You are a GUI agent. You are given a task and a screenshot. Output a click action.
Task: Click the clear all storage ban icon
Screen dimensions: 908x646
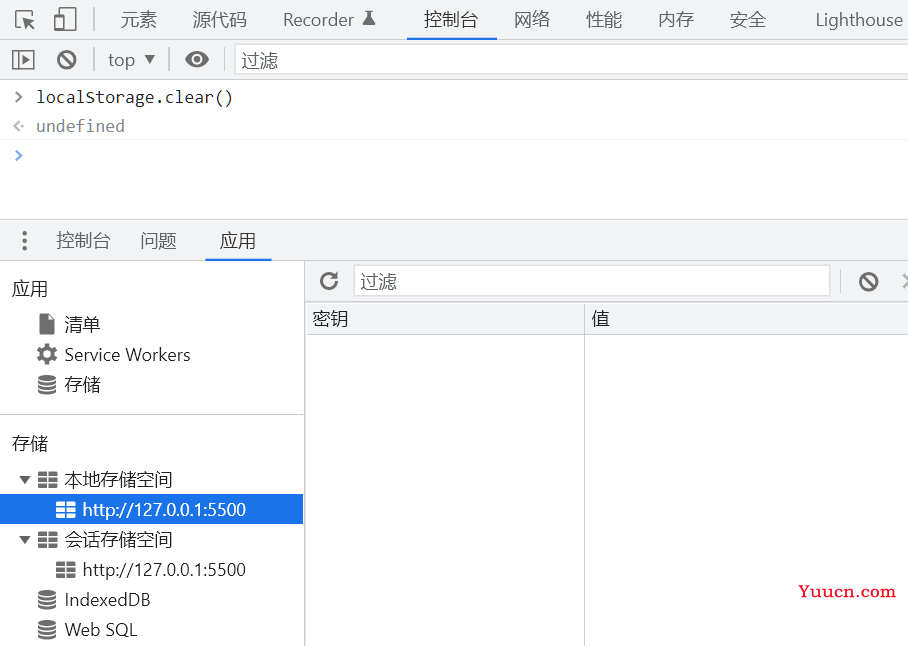(868, 281)
